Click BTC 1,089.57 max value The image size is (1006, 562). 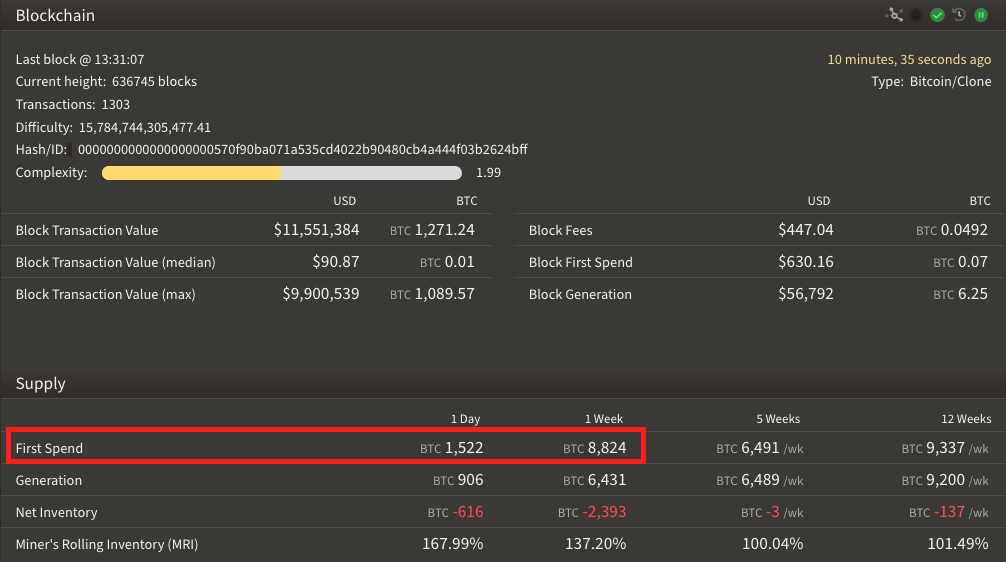(x=432, y=294)
